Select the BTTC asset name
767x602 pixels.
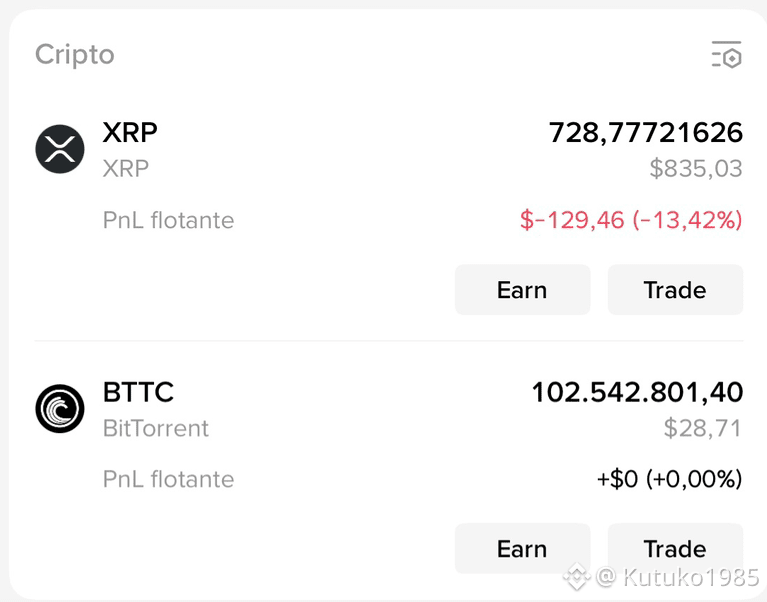click(138, 392)
